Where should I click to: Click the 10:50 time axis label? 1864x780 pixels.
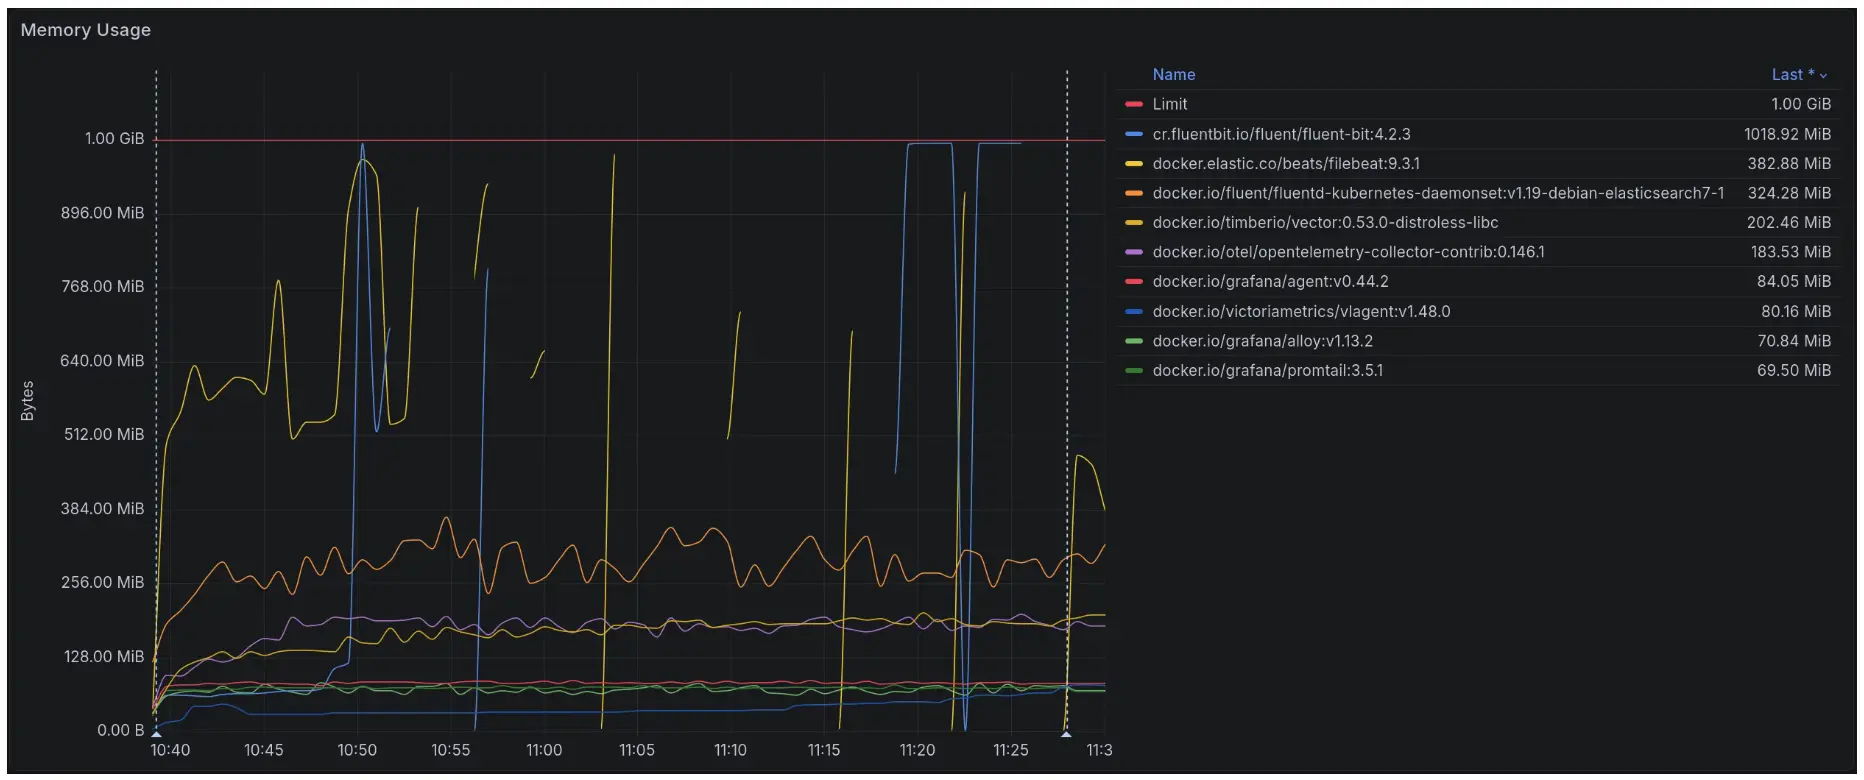pos(357,750)
